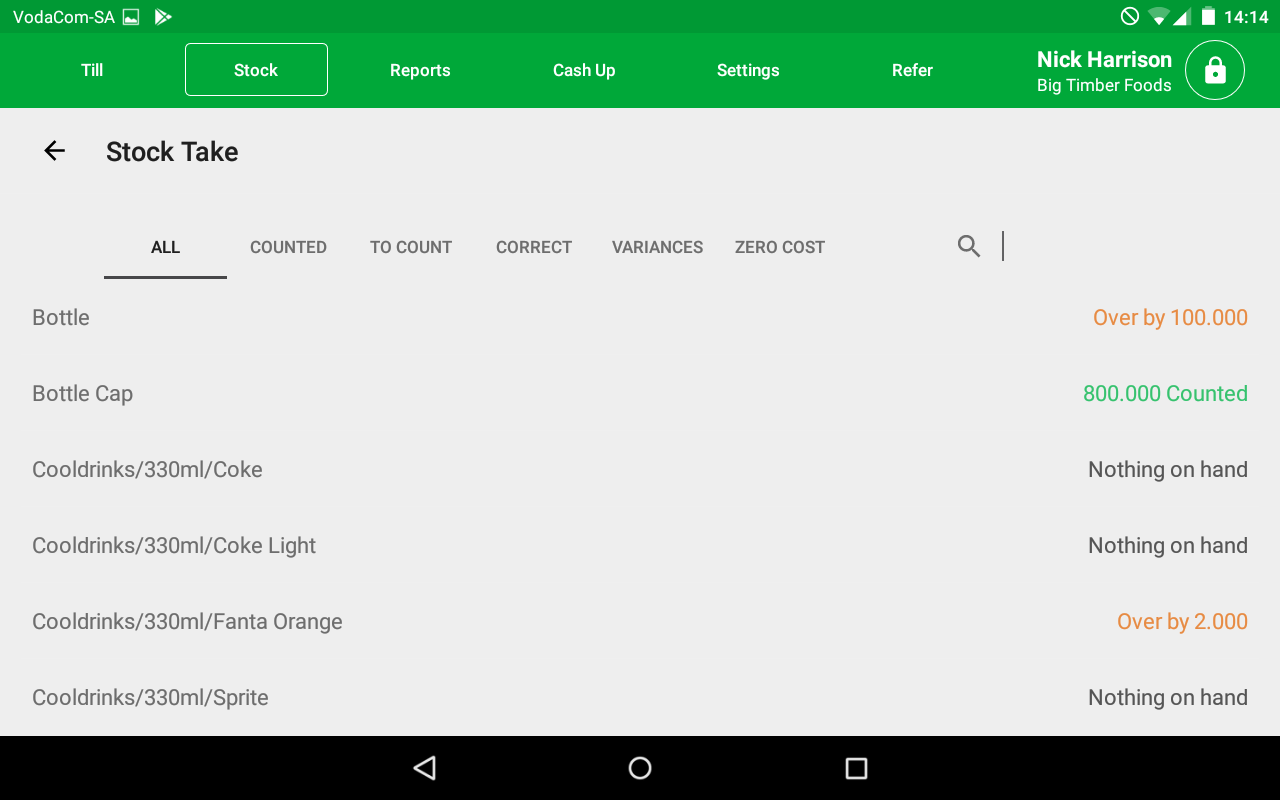Screen dimensions: 1280x800
Task: Open the Refer section
Action: point(912,70)
